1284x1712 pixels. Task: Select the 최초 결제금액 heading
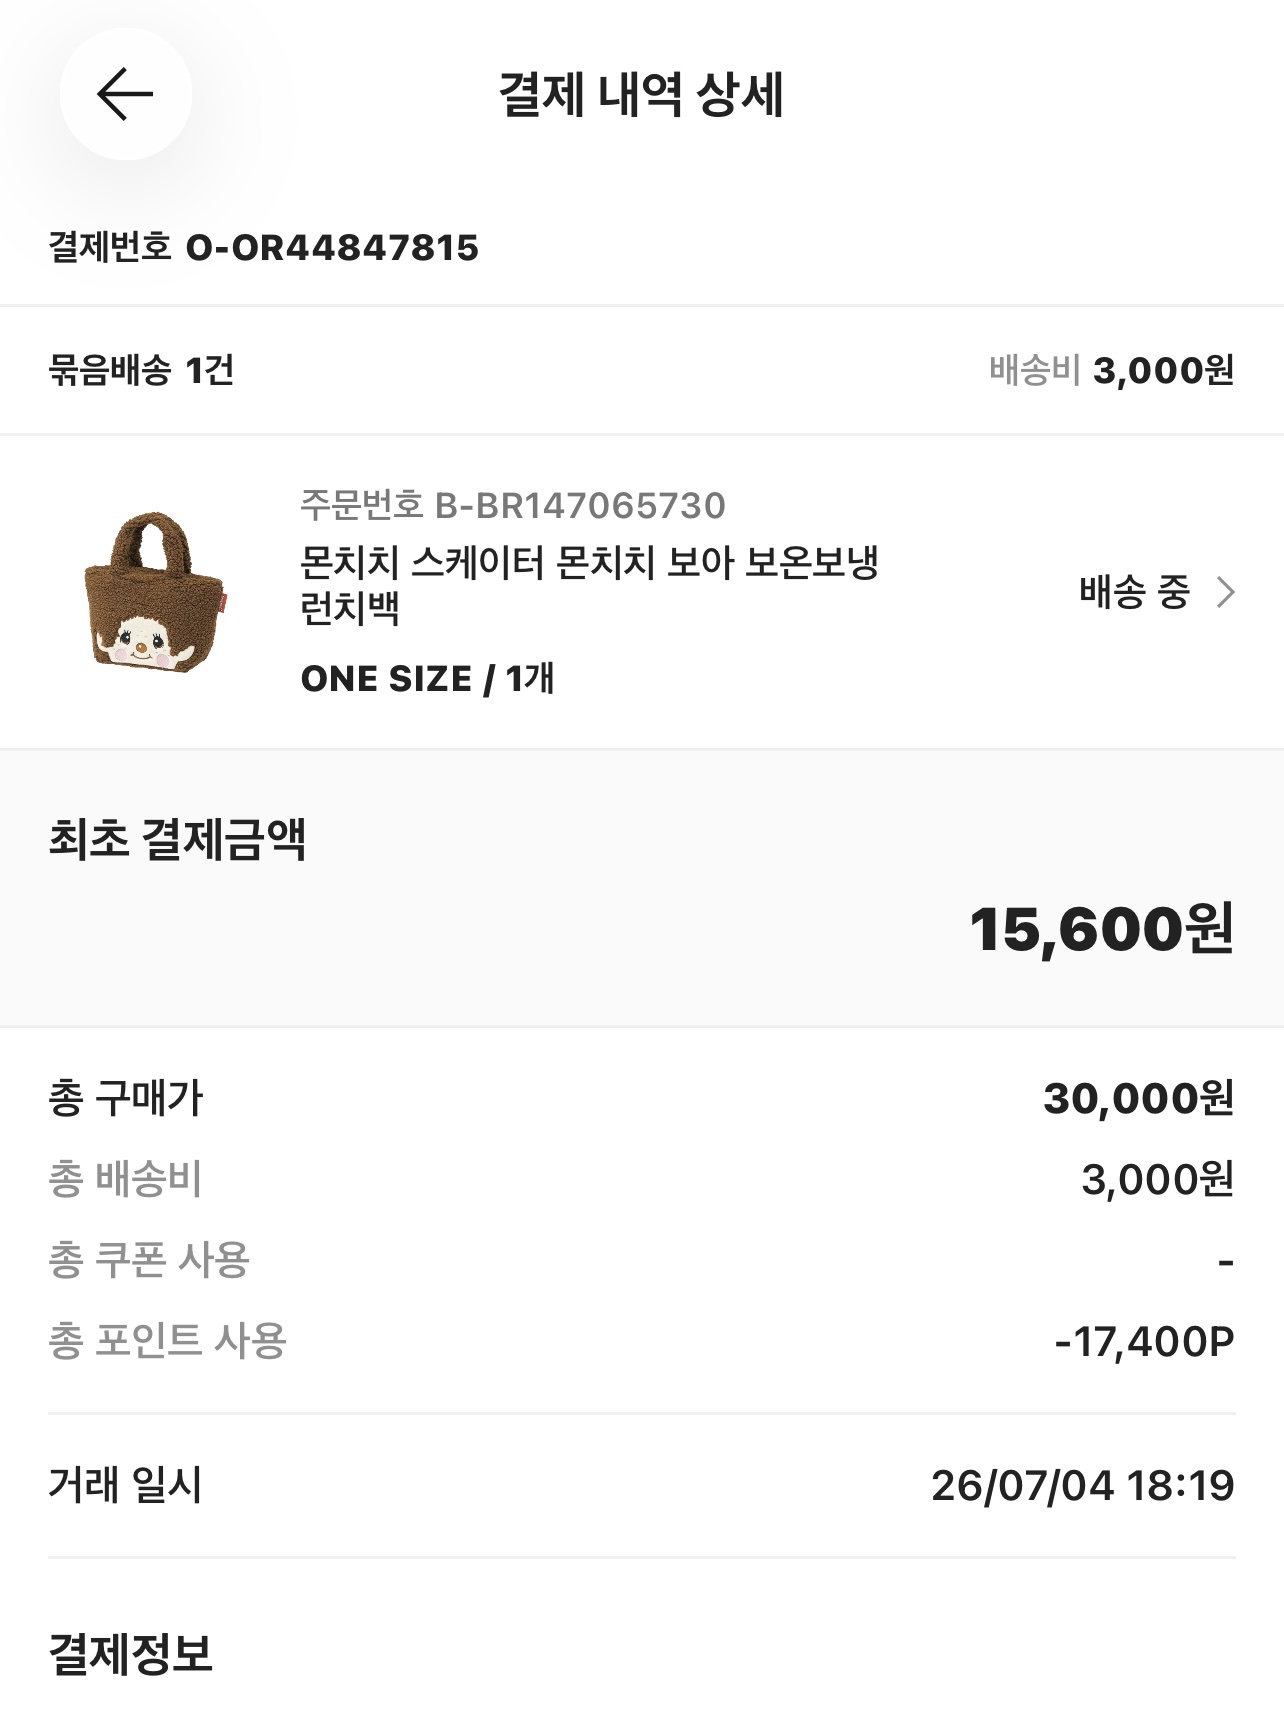coord(177,839)
